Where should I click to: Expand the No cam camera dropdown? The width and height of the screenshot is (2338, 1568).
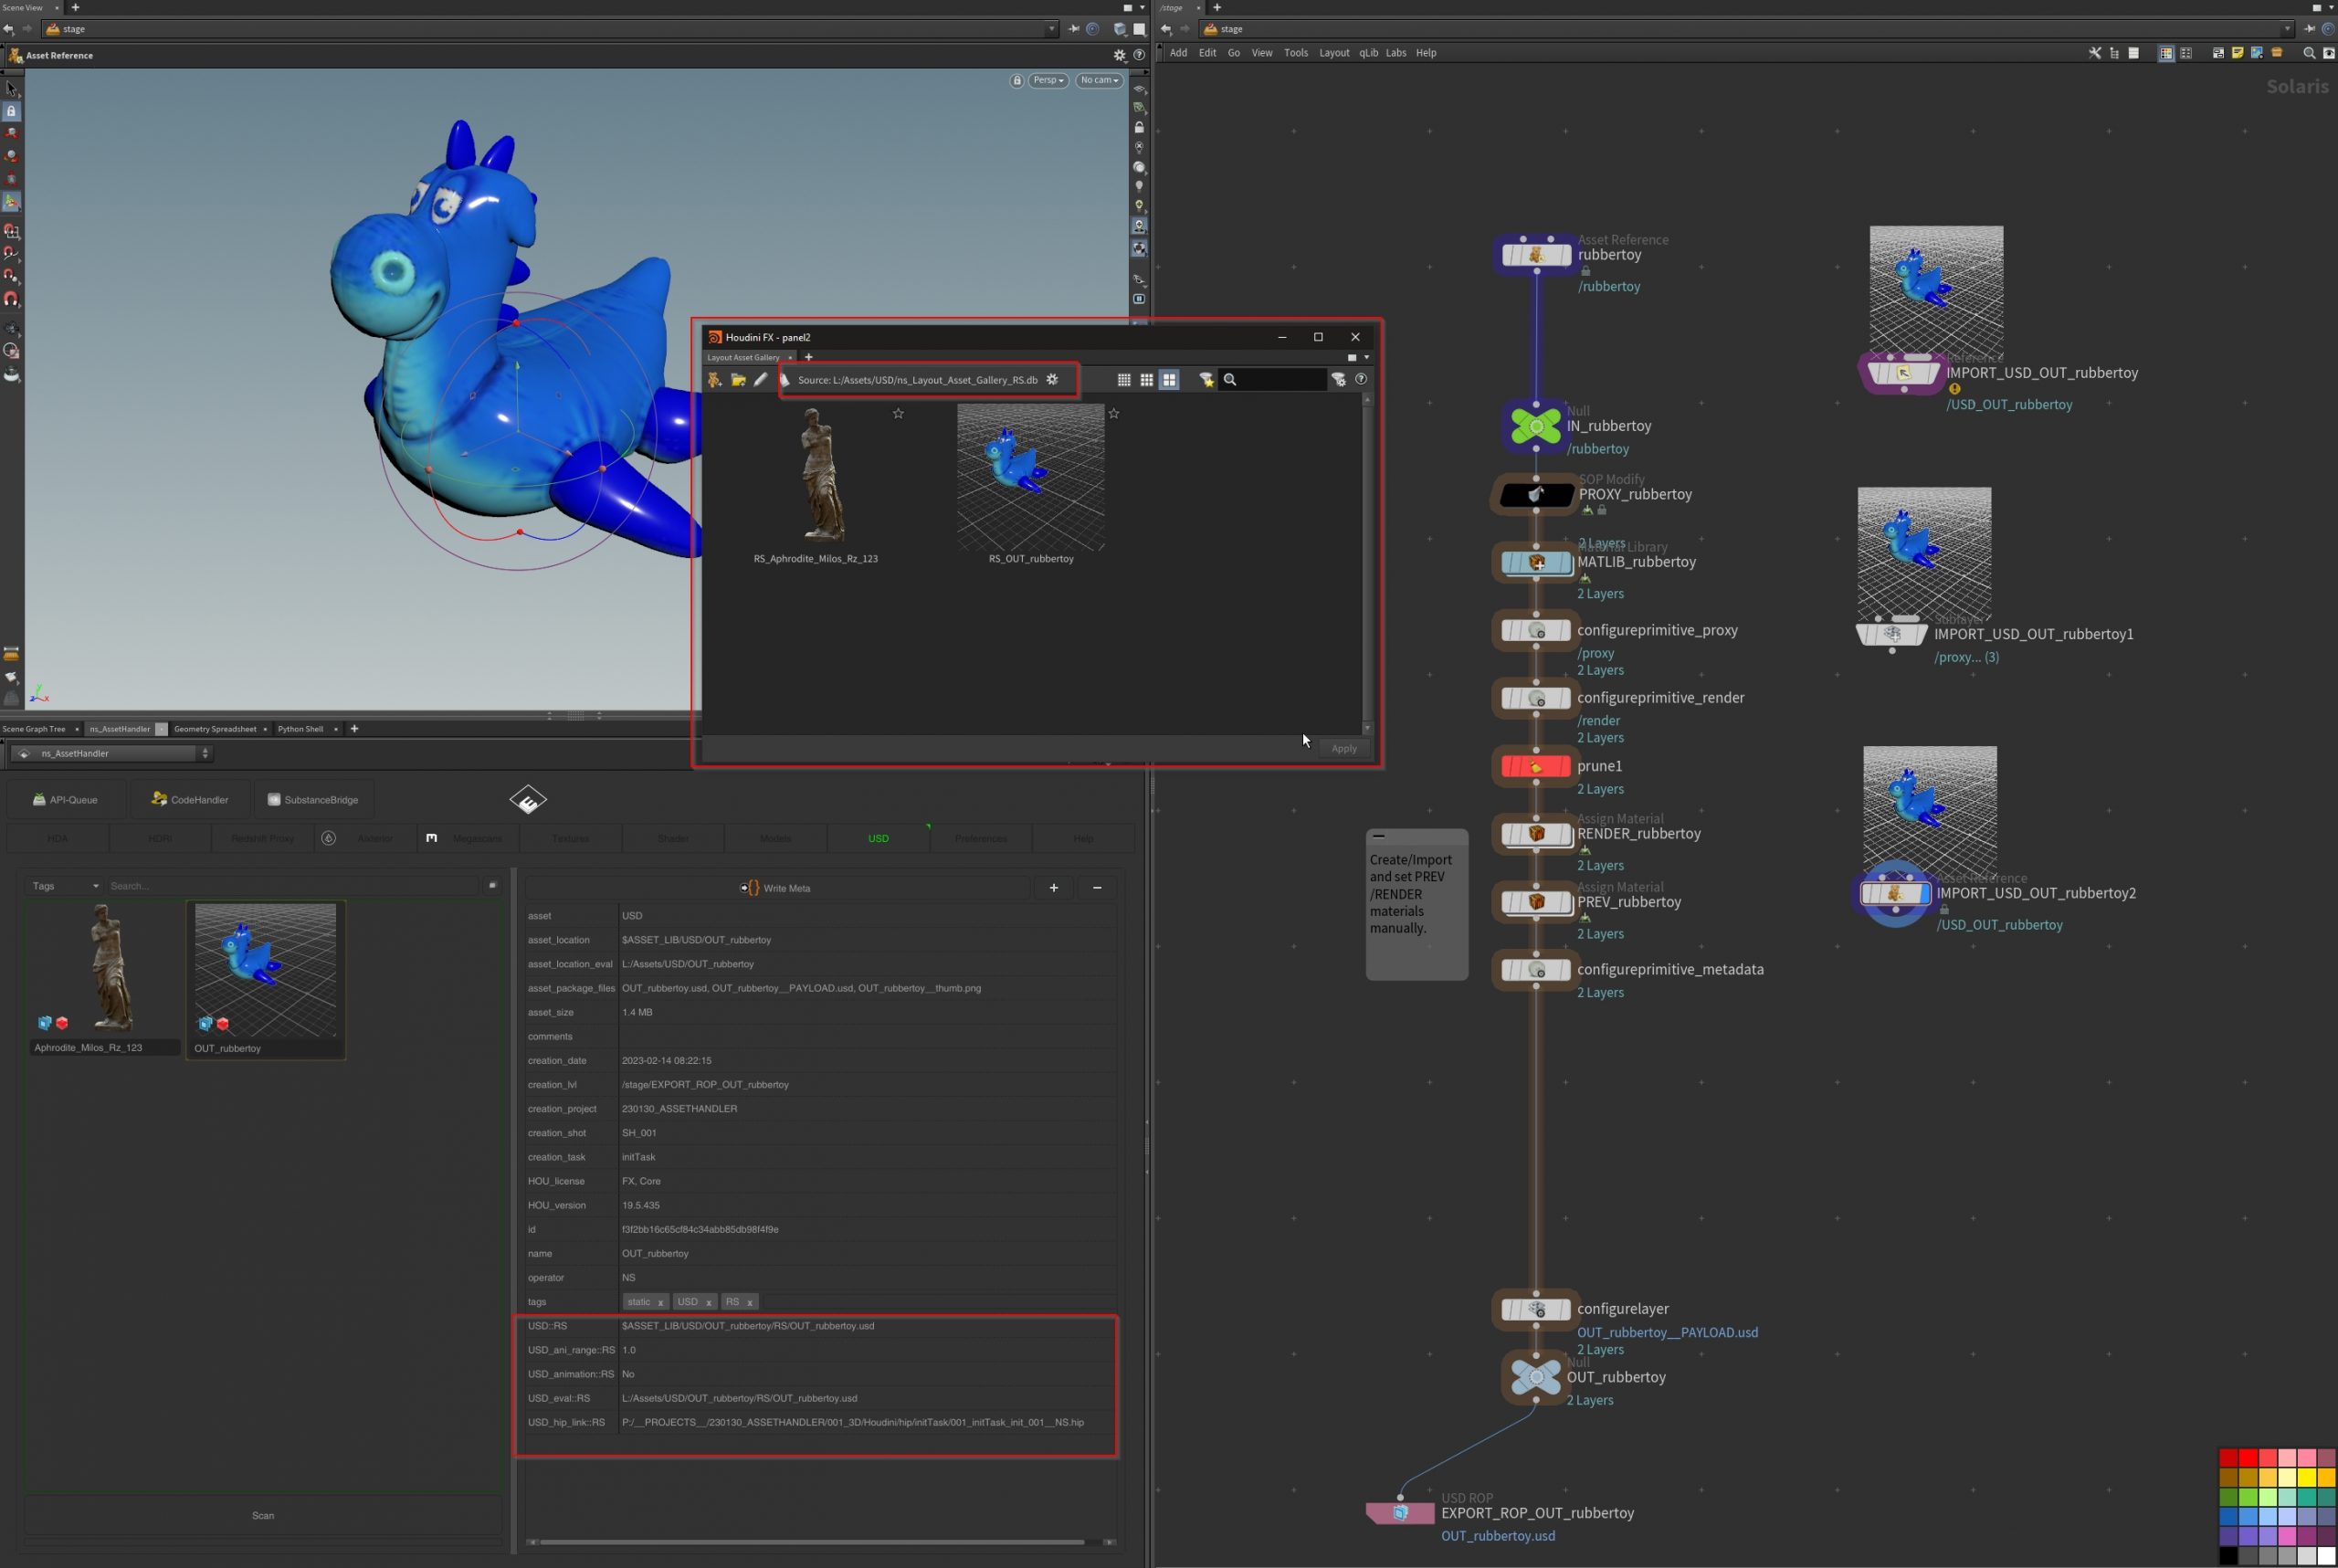(1099, 80)
